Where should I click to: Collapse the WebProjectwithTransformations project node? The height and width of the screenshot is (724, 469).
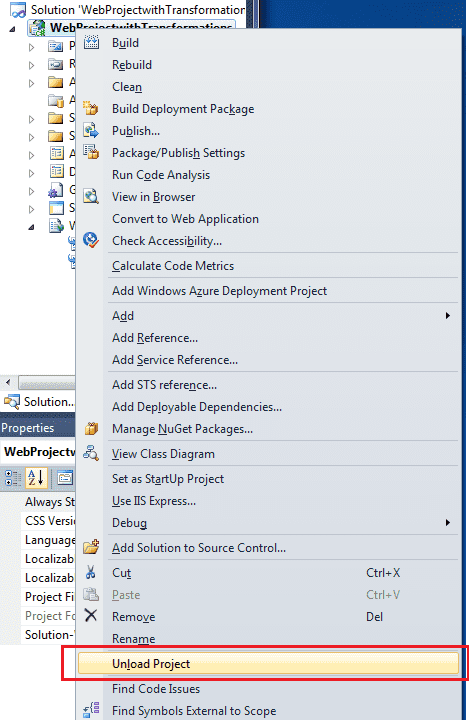click(12, 29)
